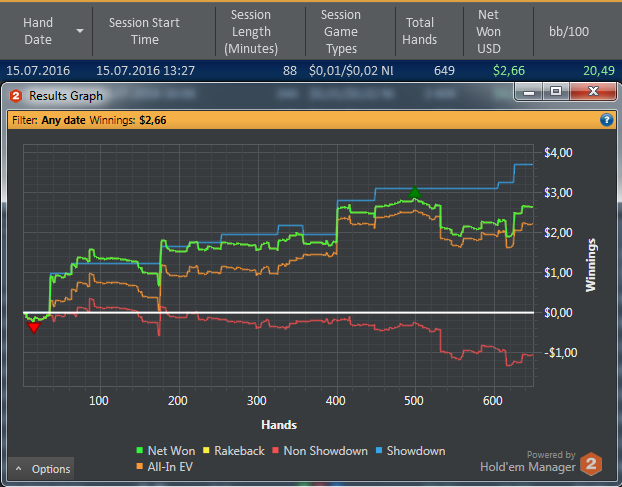Click the Winnings axis label
Viewport: 622px width, 487px height.
591,265
